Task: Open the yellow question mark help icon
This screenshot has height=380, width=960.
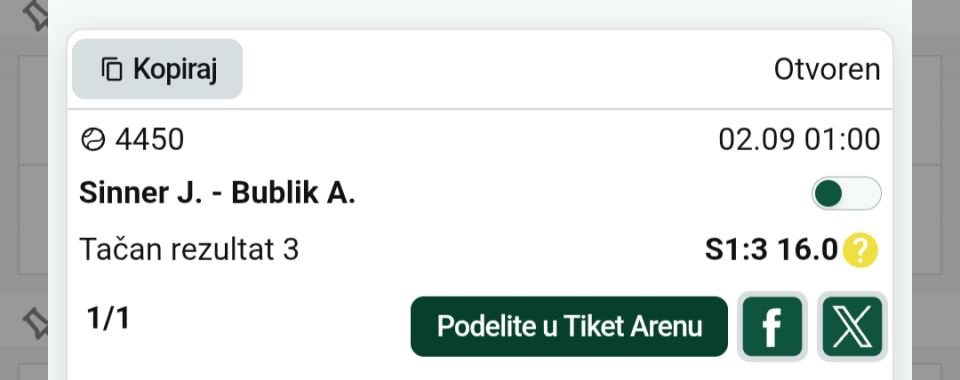Action: (860, 250)
